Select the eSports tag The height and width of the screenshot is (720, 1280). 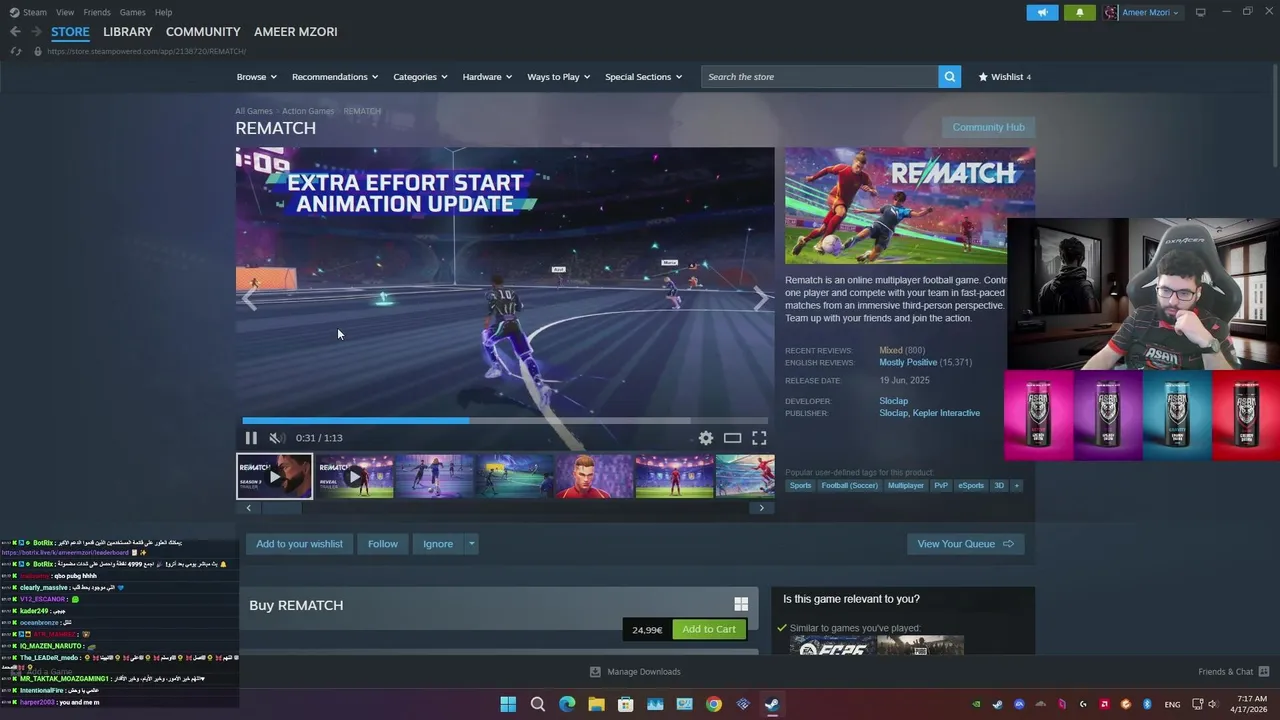[971, 486]
